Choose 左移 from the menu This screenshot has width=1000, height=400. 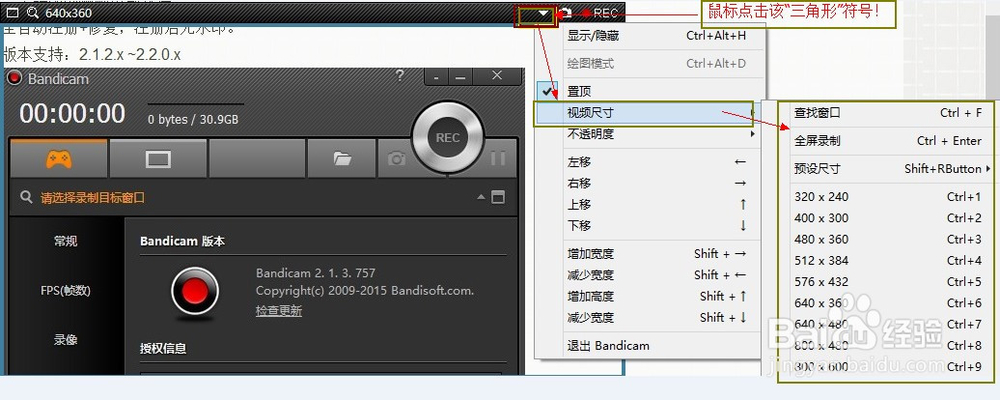tap(649, 162)
